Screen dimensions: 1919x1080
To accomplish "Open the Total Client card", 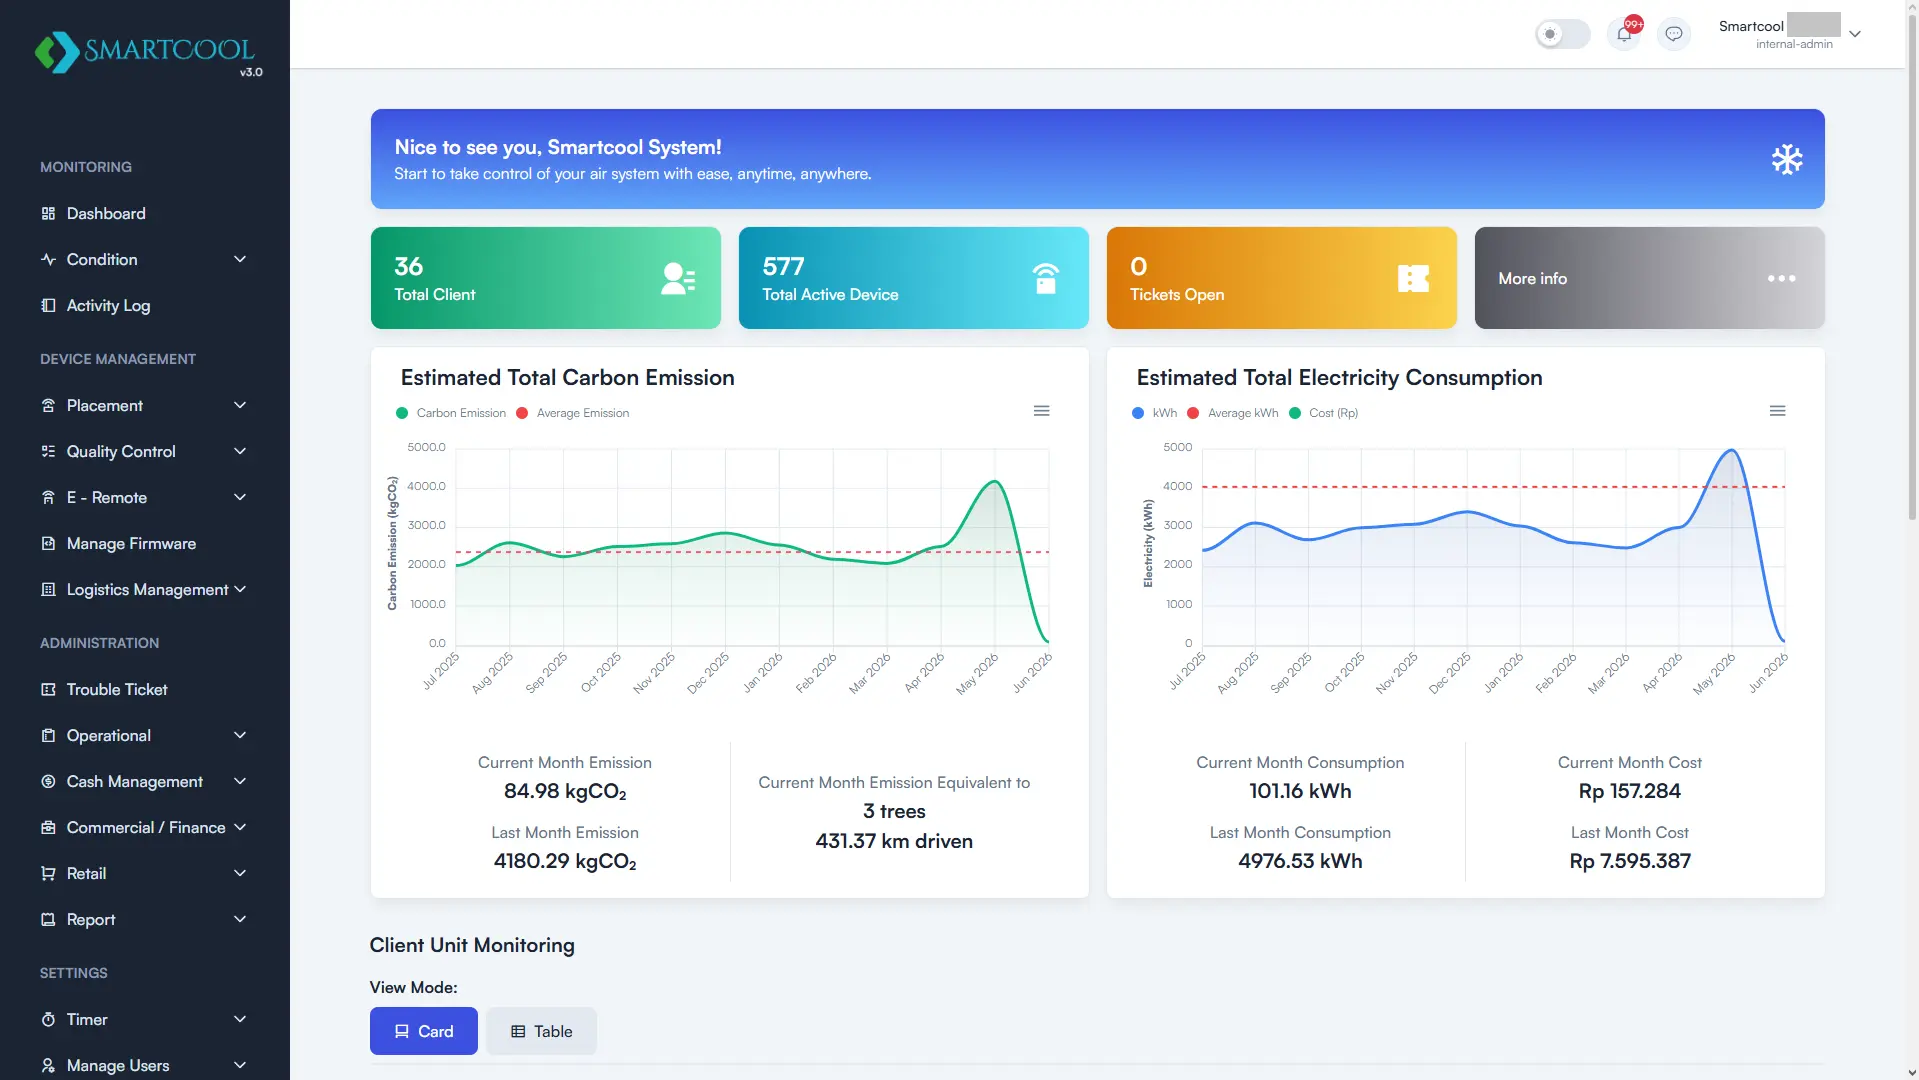I will pyautogui.click(x=545, y=278).
